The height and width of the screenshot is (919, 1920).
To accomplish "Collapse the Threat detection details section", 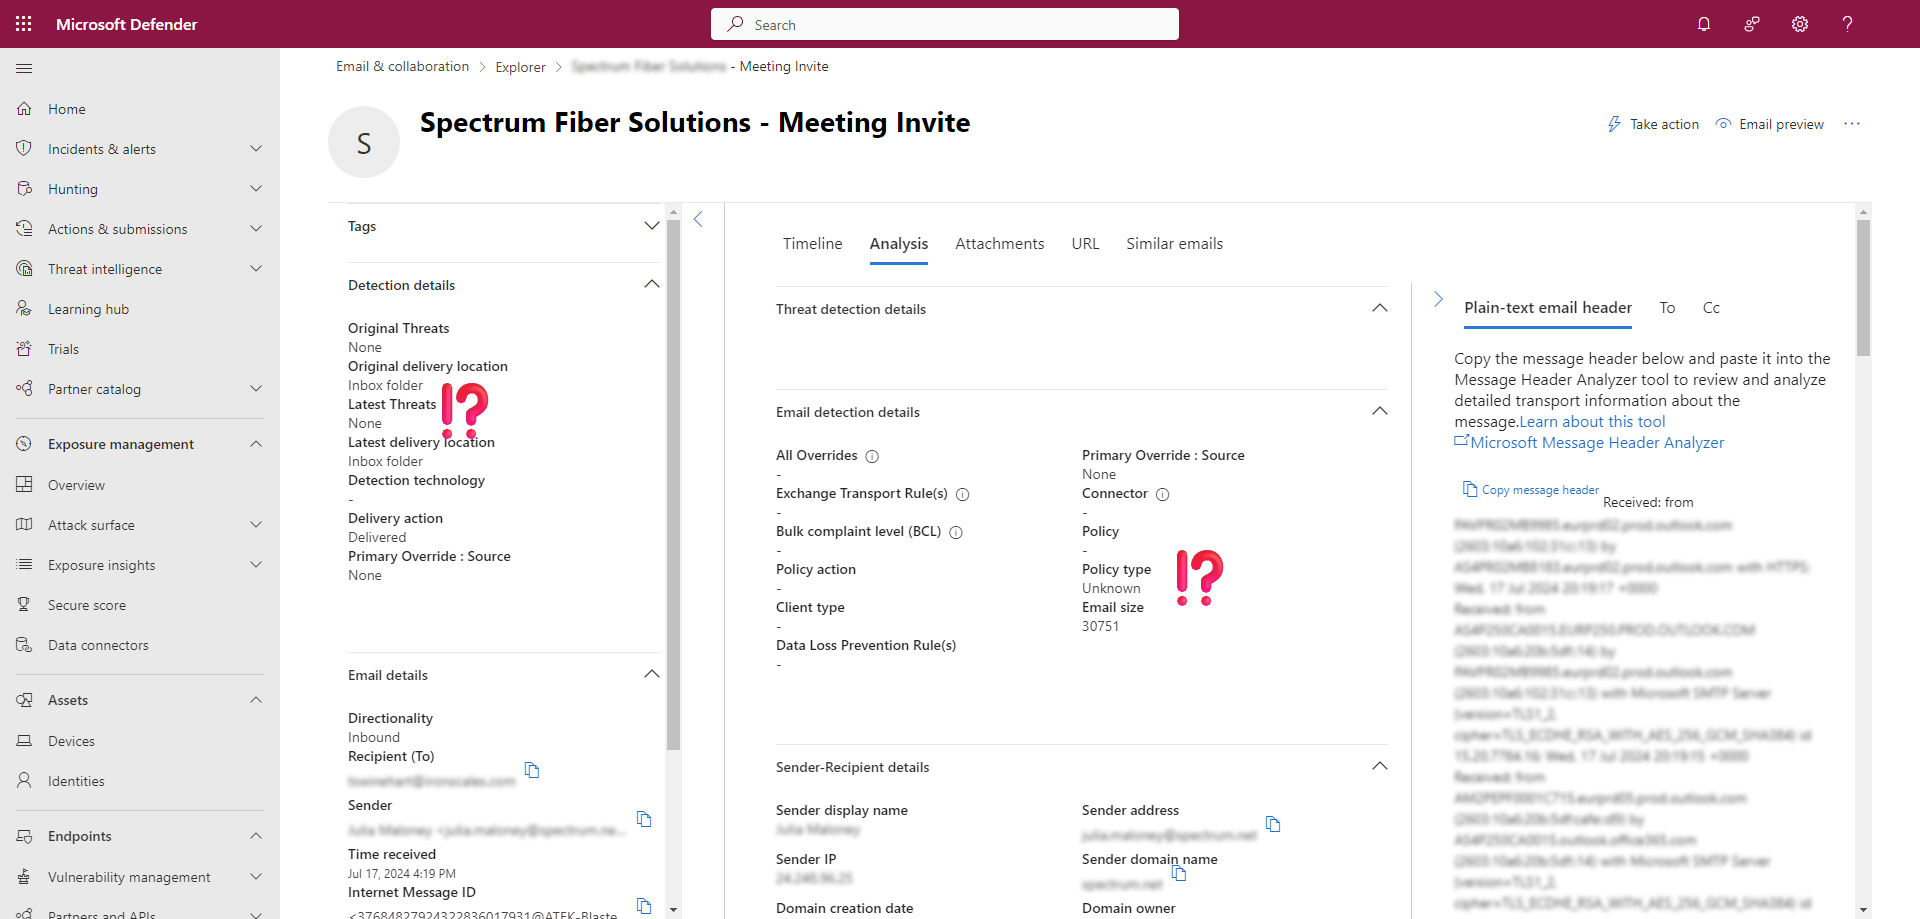I will tap(1379, 308).
